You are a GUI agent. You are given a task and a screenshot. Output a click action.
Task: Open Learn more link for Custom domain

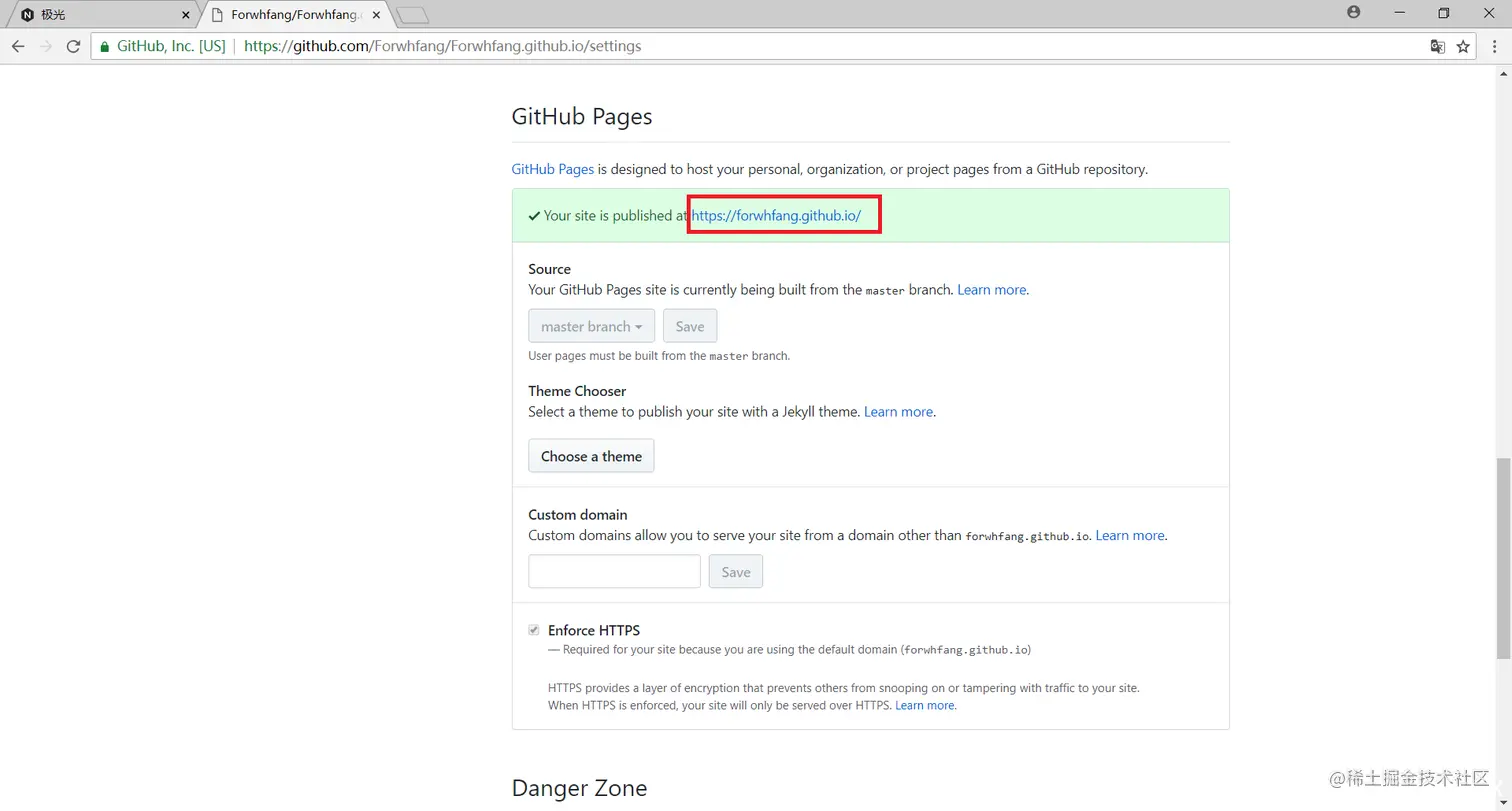[x=1130, y=536]
